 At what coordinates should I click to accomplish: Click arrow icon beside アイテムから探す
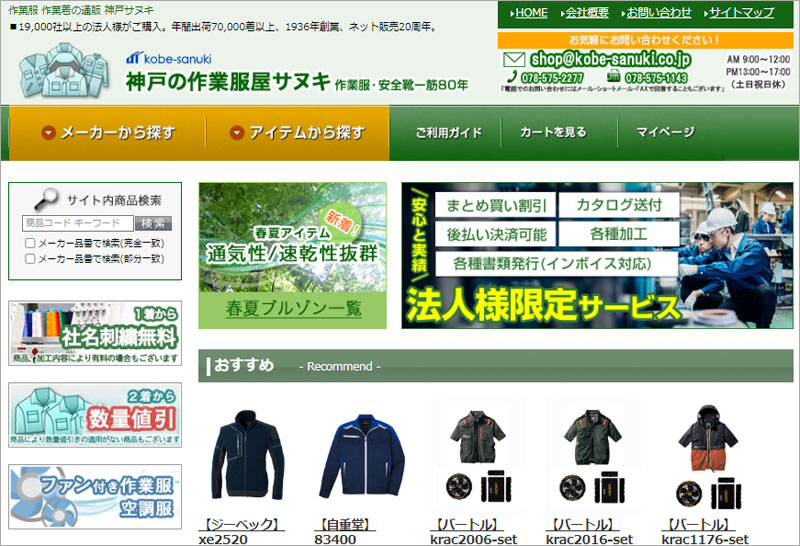pyautogui.click(x=237, y=133)
